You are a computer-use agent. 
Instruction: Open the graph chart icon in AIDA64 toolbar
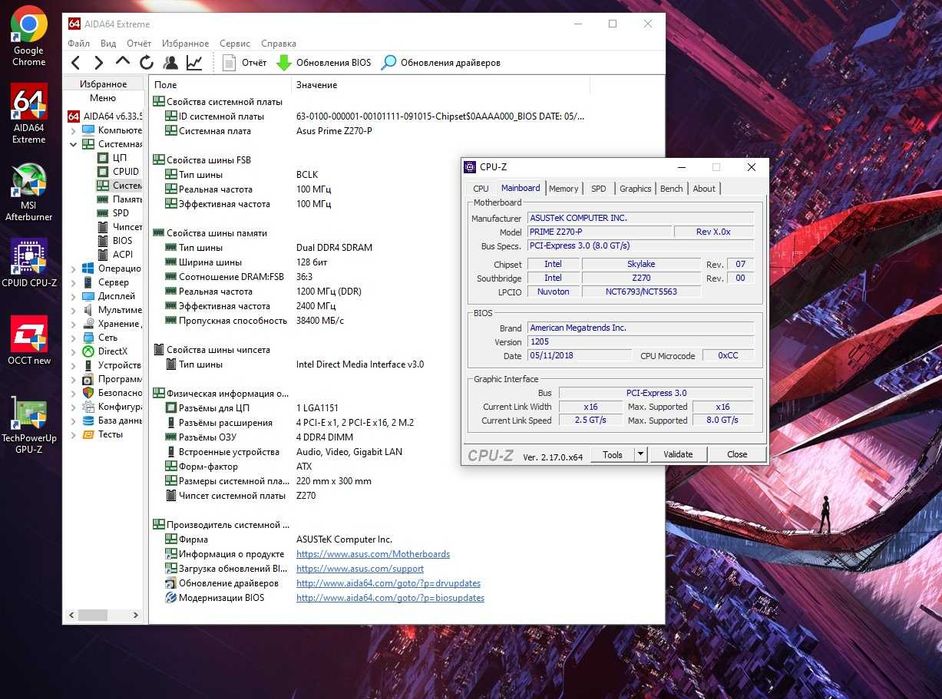coord(194,62)
